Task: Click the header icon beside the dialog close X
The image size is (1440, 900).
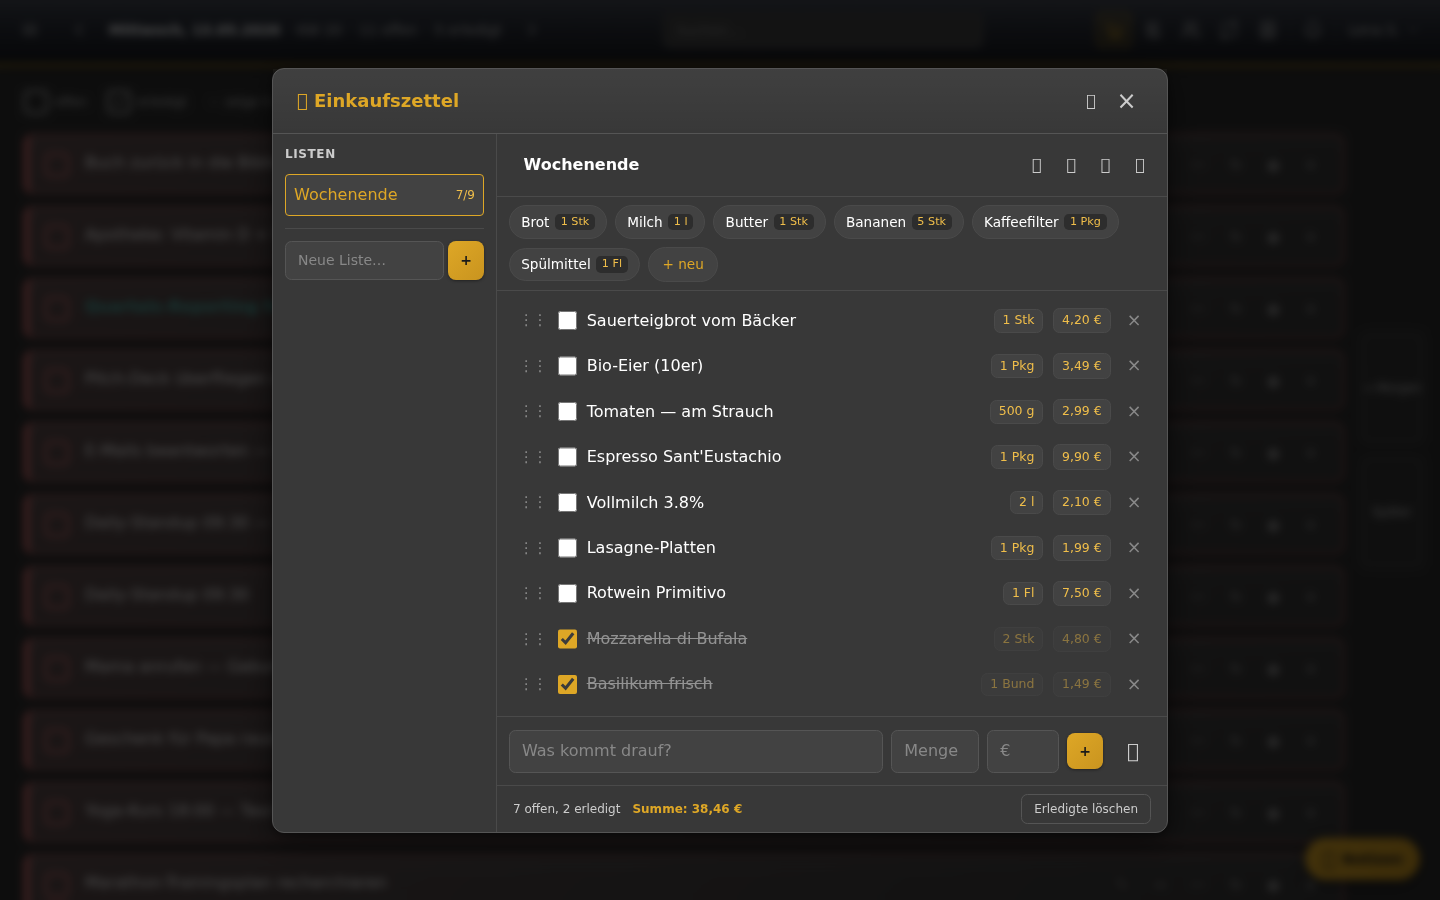Action: pos(1091,102)
